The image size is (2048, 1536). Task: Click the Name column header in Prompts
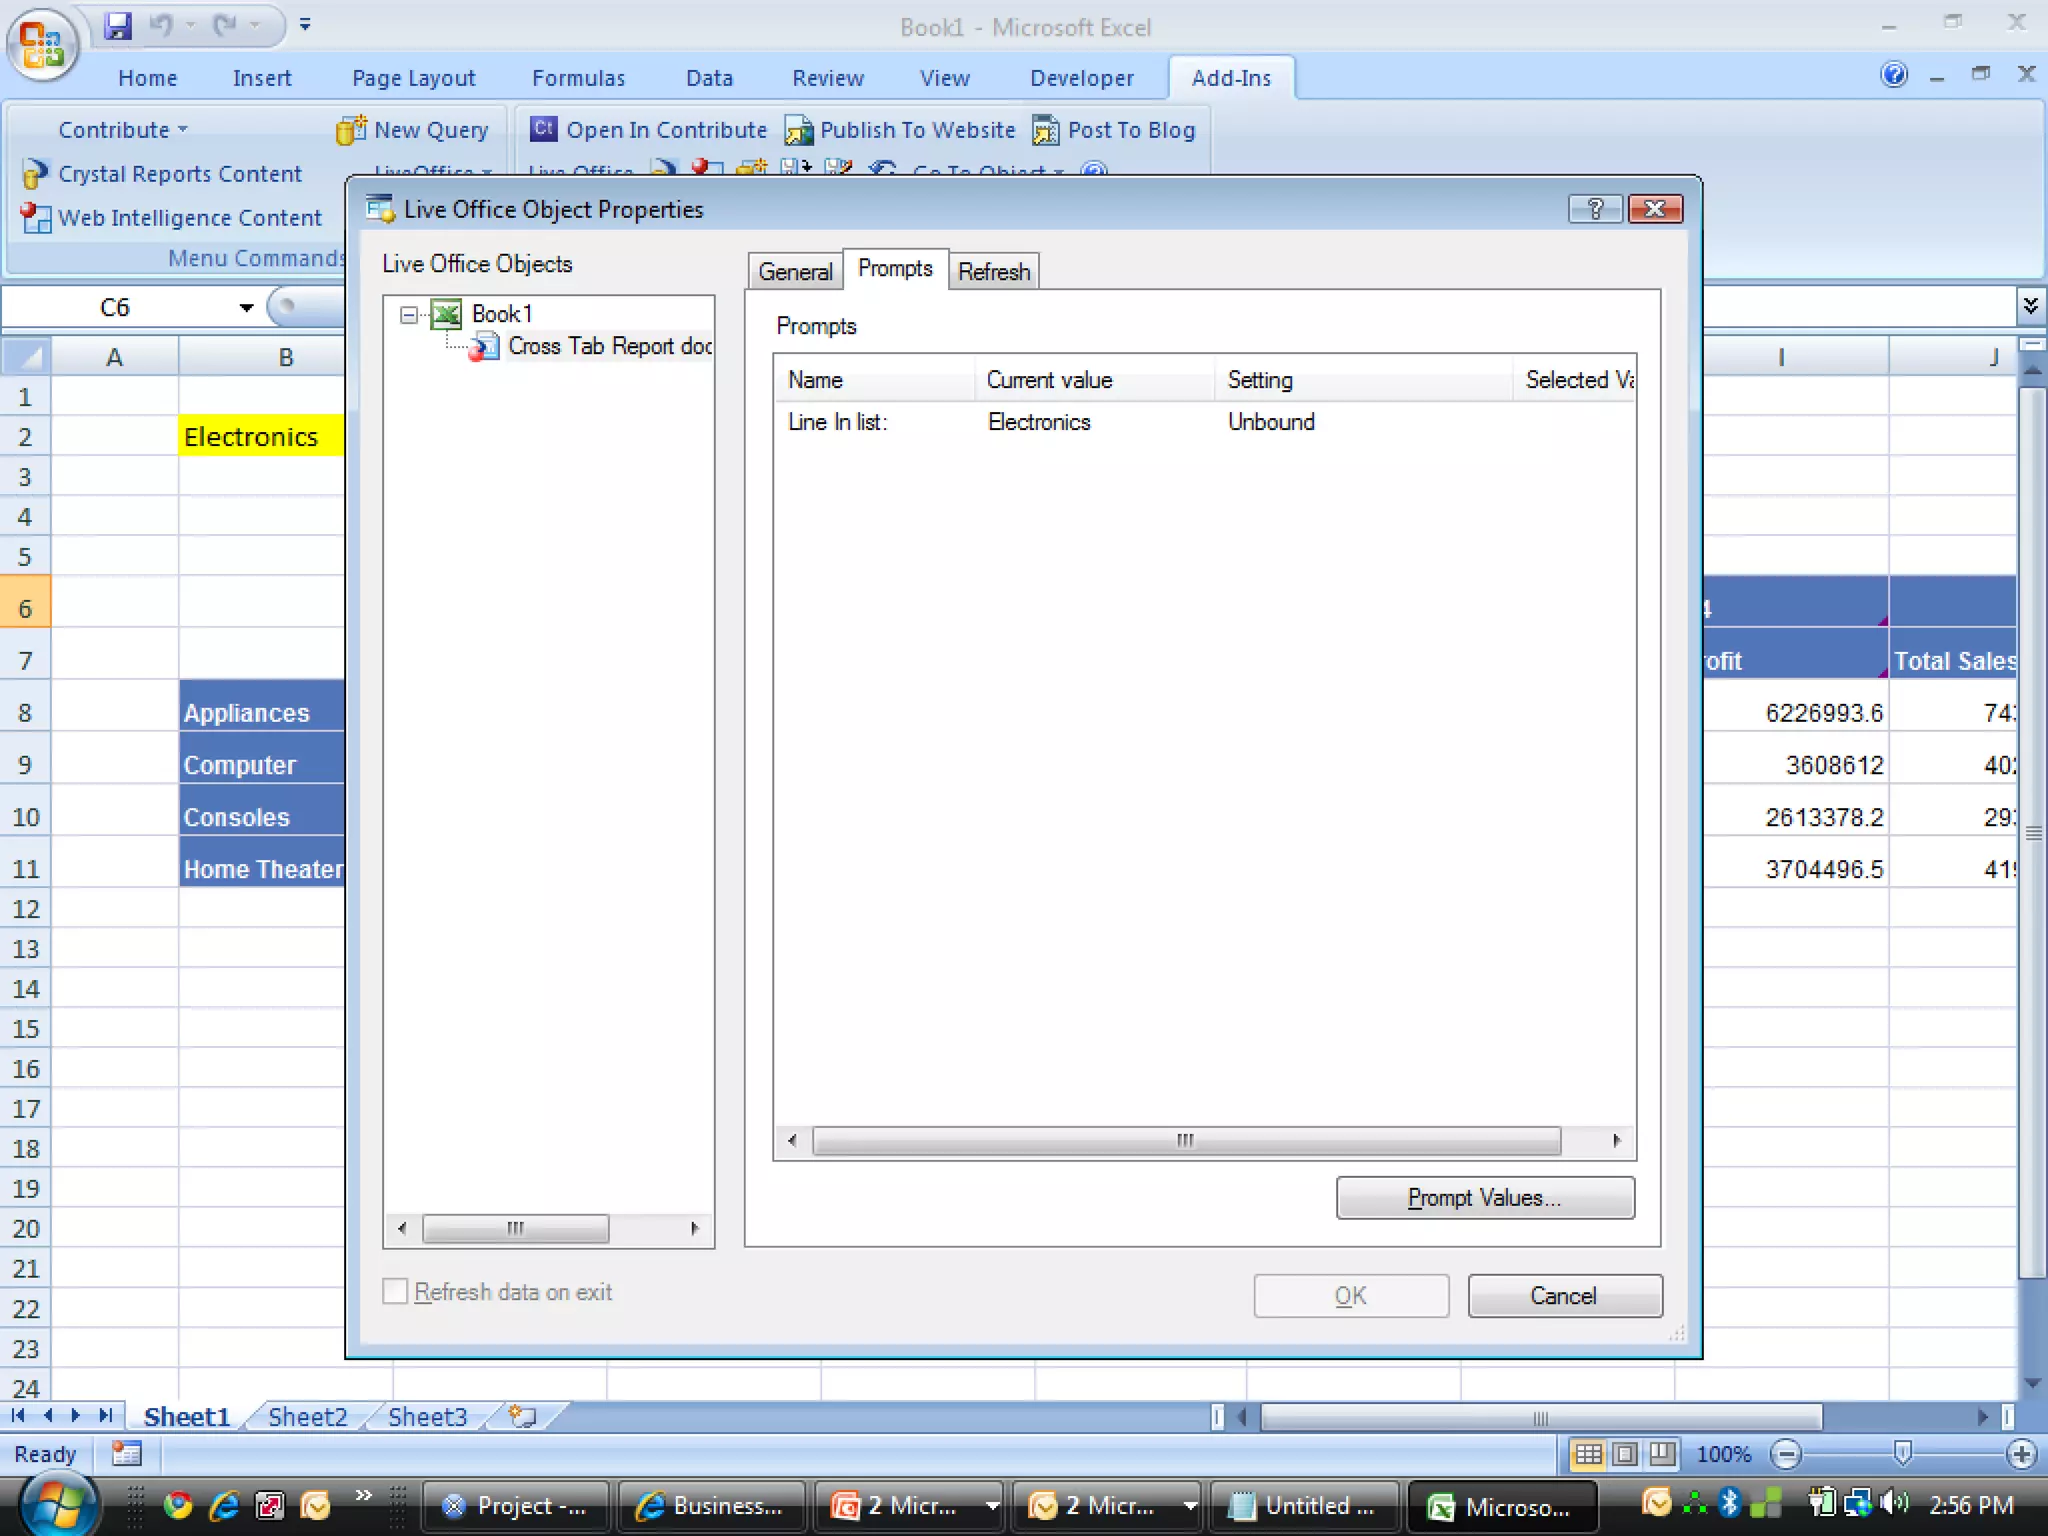coord(874,380)
